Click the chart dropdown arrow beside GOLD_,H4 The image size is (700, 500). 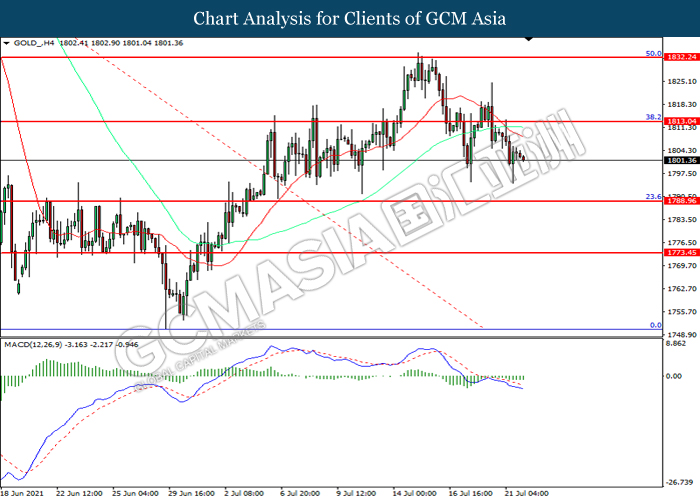point(6,43)
